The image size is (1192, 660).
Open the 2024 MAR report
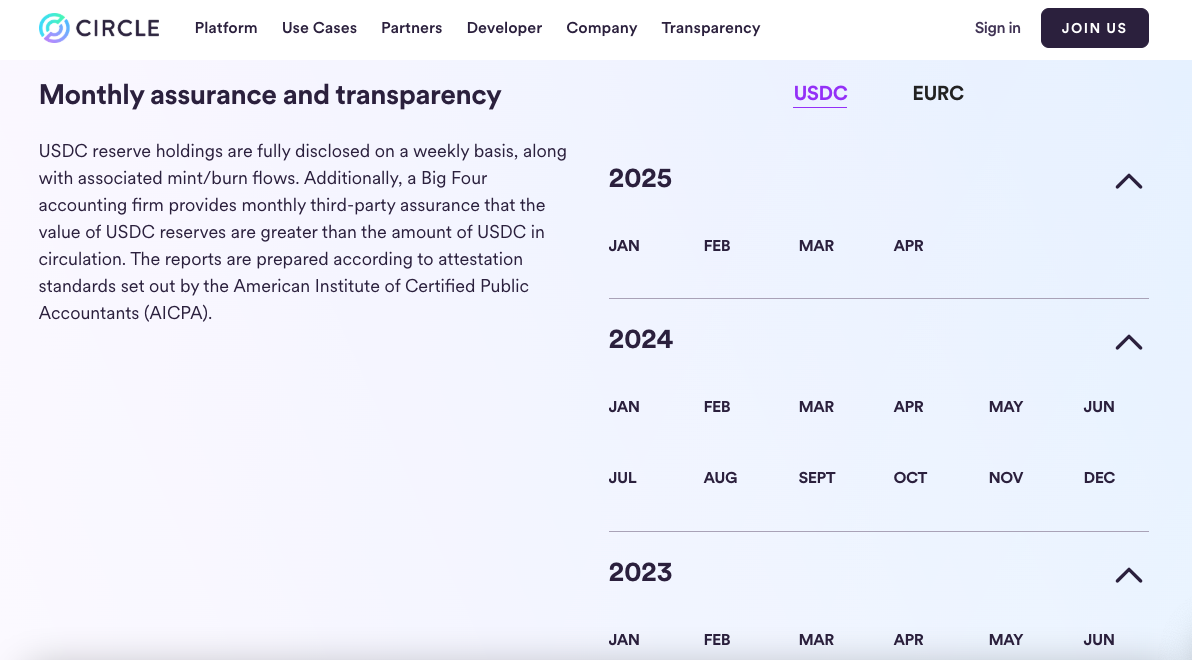[816, 407]
